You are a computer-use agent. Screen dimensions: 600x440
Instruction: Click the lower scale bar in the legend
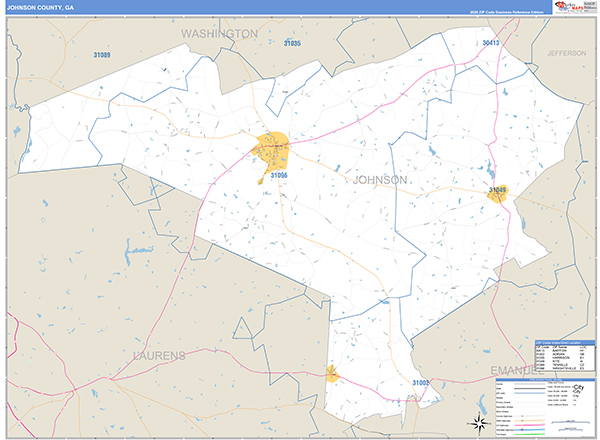click(571, 430)
